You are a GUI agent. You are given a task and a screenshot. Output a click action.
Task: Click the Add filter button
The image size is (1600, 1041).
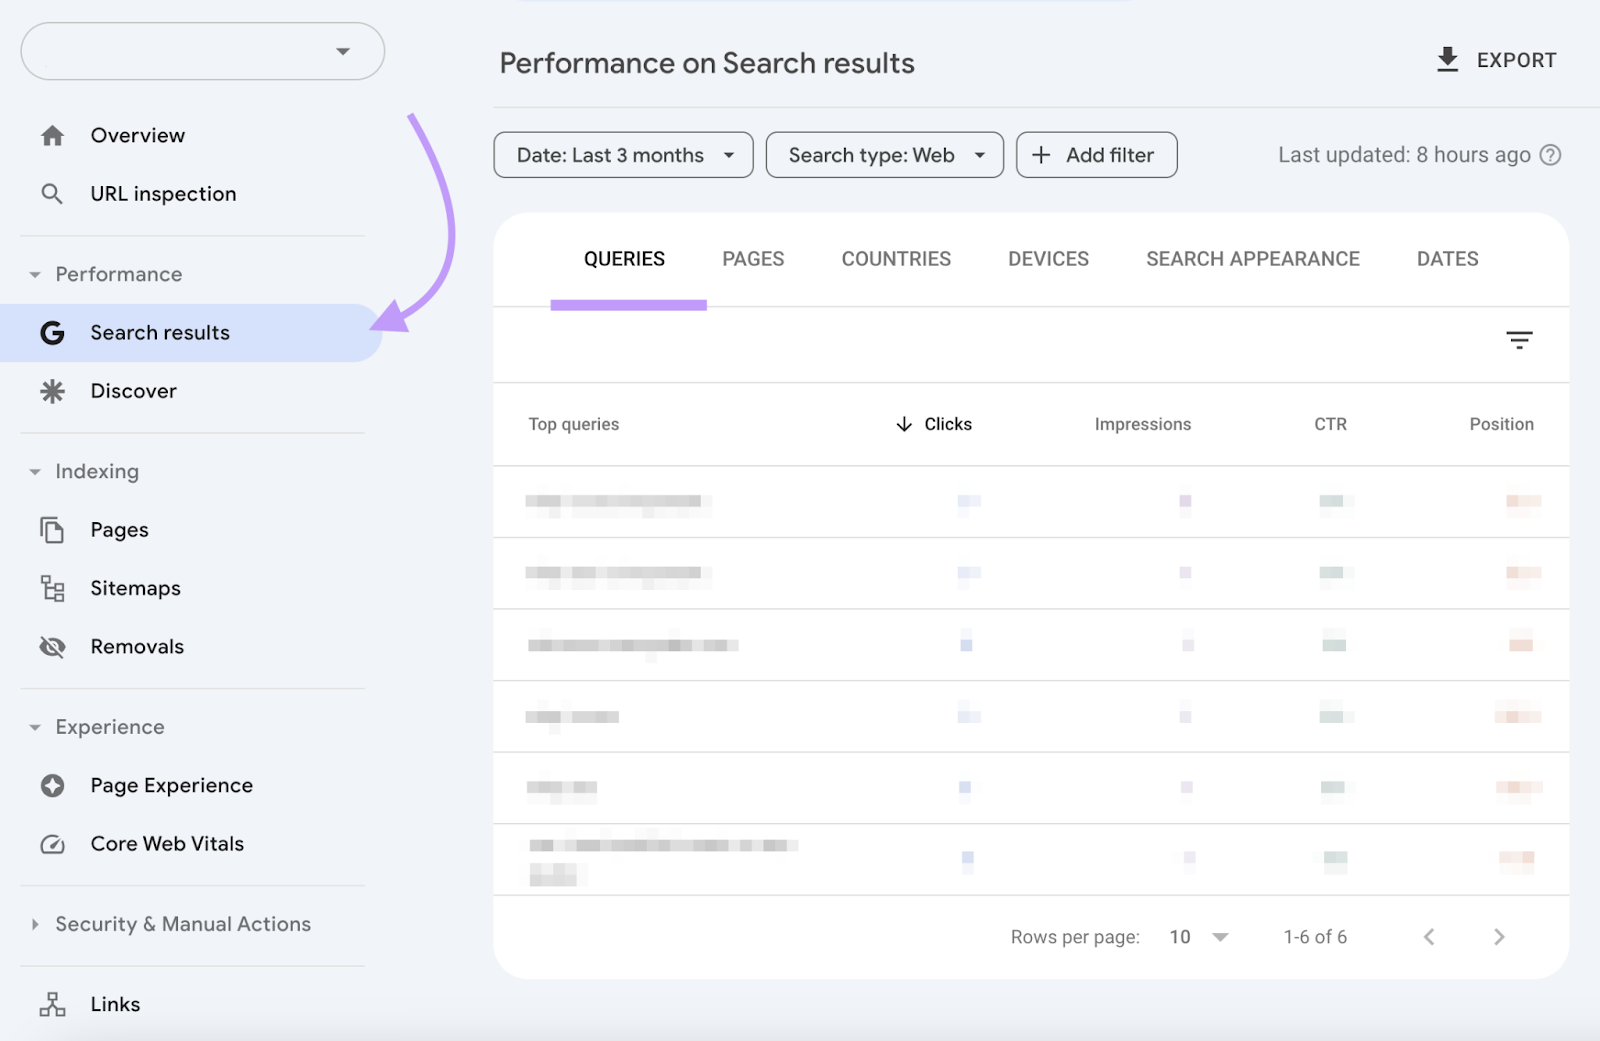tap(1096, 154)
